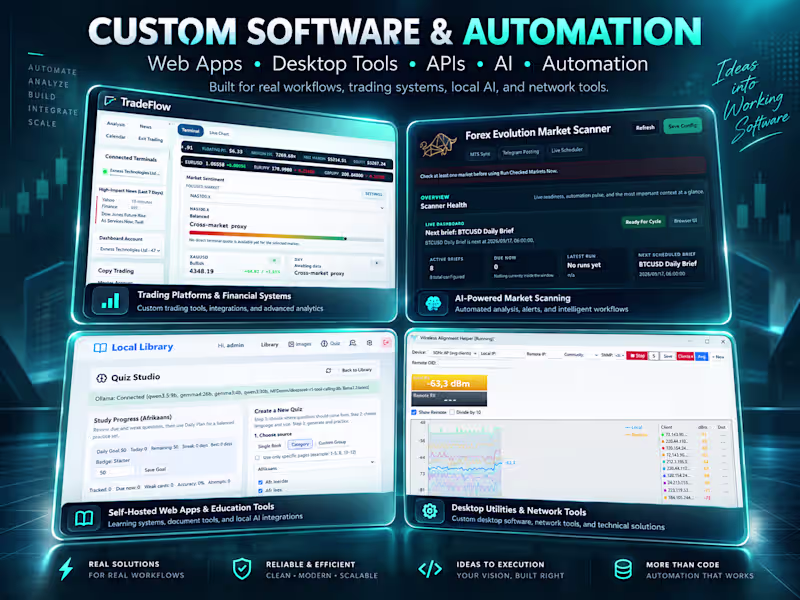800x600 pixels.
Task: Click the bull logo in Forex Evolution Market Scanner
Action: [x=438, y=144]
